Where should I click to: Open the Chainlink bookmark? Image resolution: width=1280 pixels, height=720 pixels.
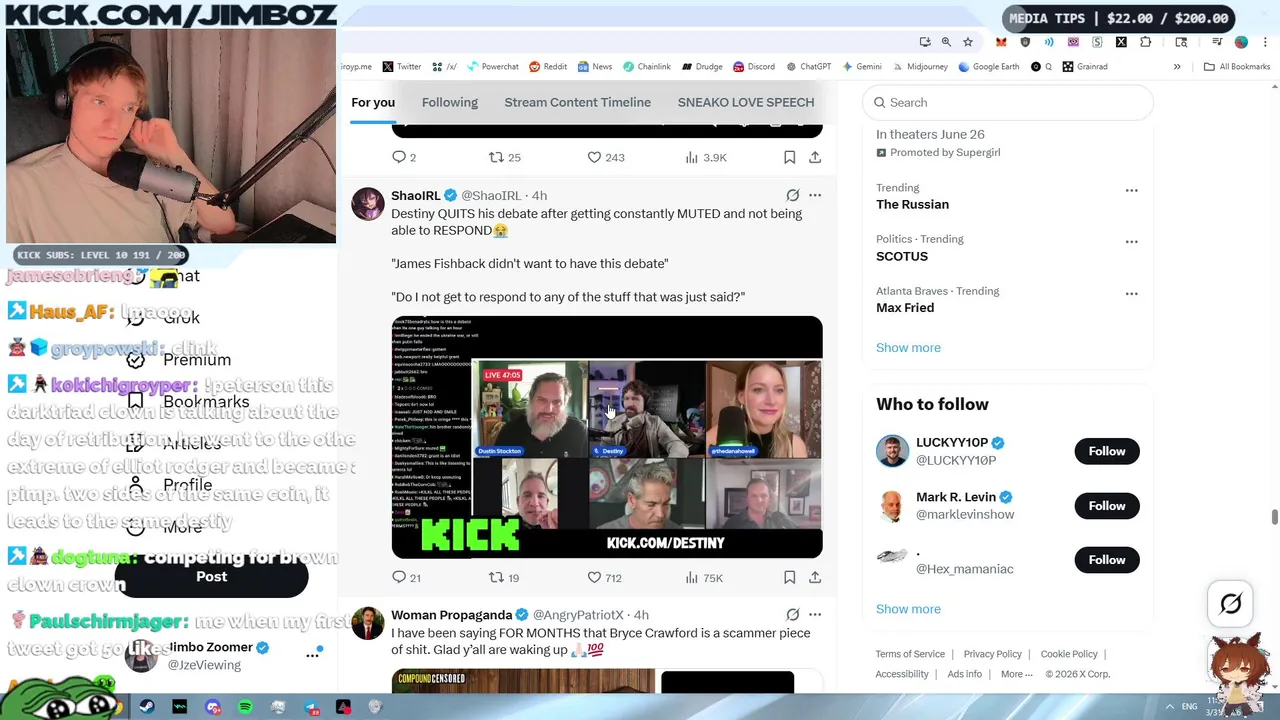tap(646, 67)
